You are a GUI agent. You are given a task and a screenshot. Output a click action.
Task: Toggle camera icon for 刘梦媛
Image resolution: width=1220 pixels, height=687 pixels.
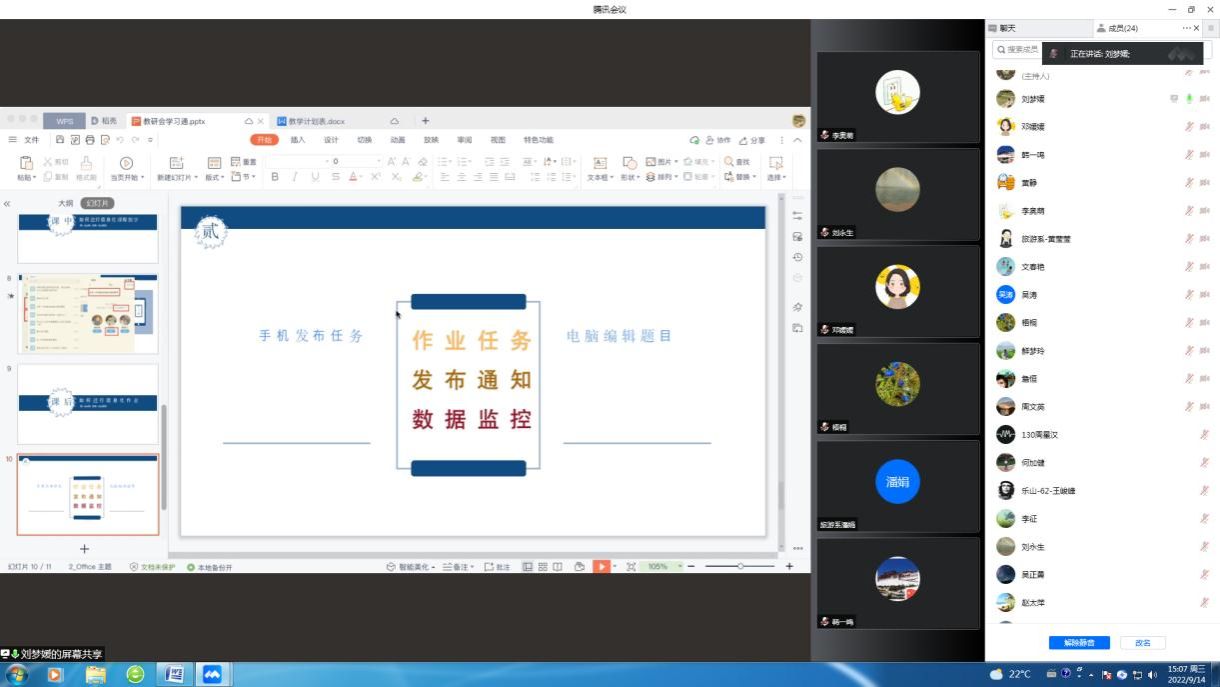tap(1204, 99)
